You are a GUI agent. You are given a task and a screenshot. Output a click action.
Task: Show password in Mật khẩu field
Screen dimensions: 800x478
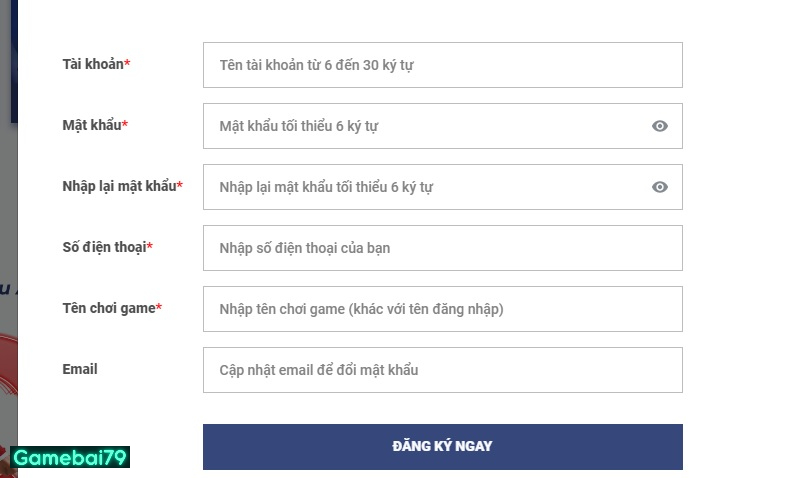659,126
